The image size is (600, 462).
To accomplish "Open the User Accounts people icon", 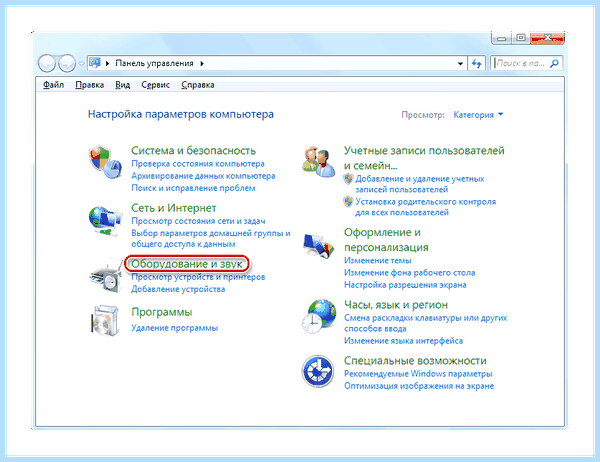I will click(x=318, y=162).
